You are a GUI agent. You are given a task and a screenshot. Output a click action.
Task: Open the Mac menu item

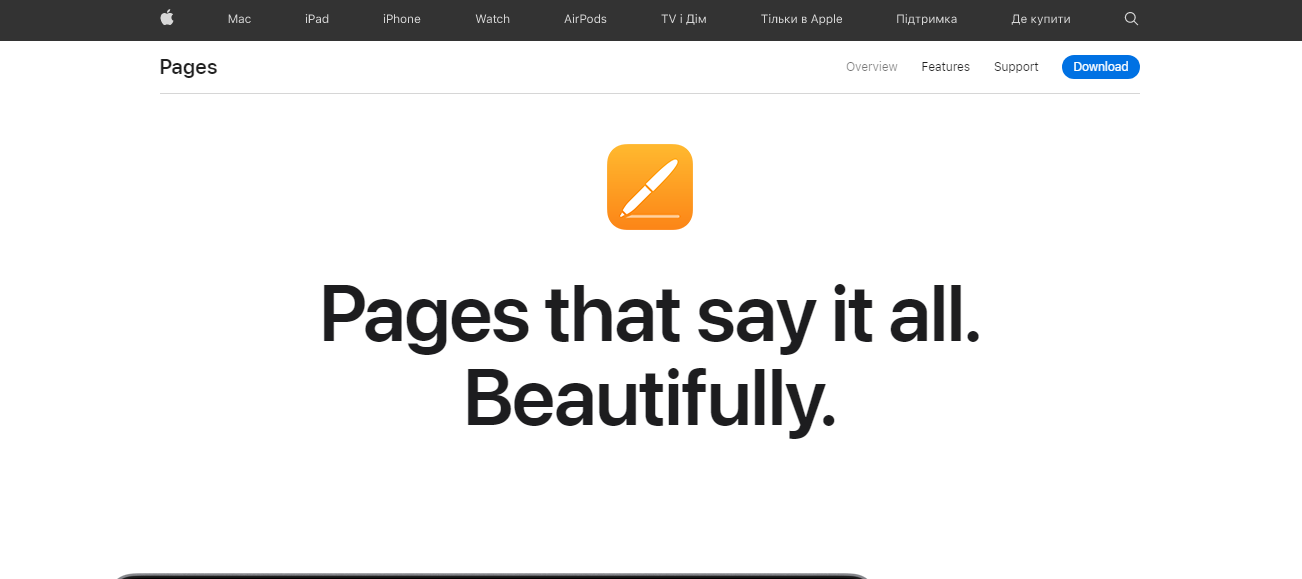click(239, 19)
